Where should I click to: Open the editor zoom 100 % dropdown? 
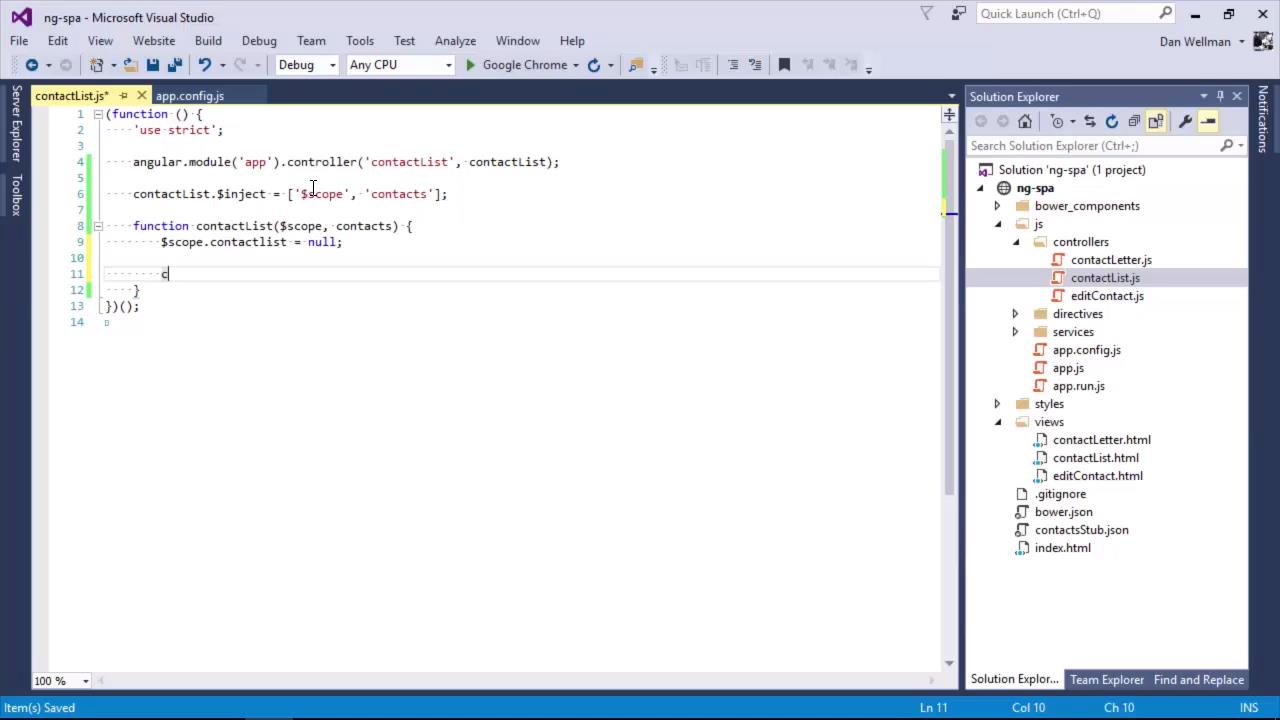pyautogui.click(x=85, y=681)
